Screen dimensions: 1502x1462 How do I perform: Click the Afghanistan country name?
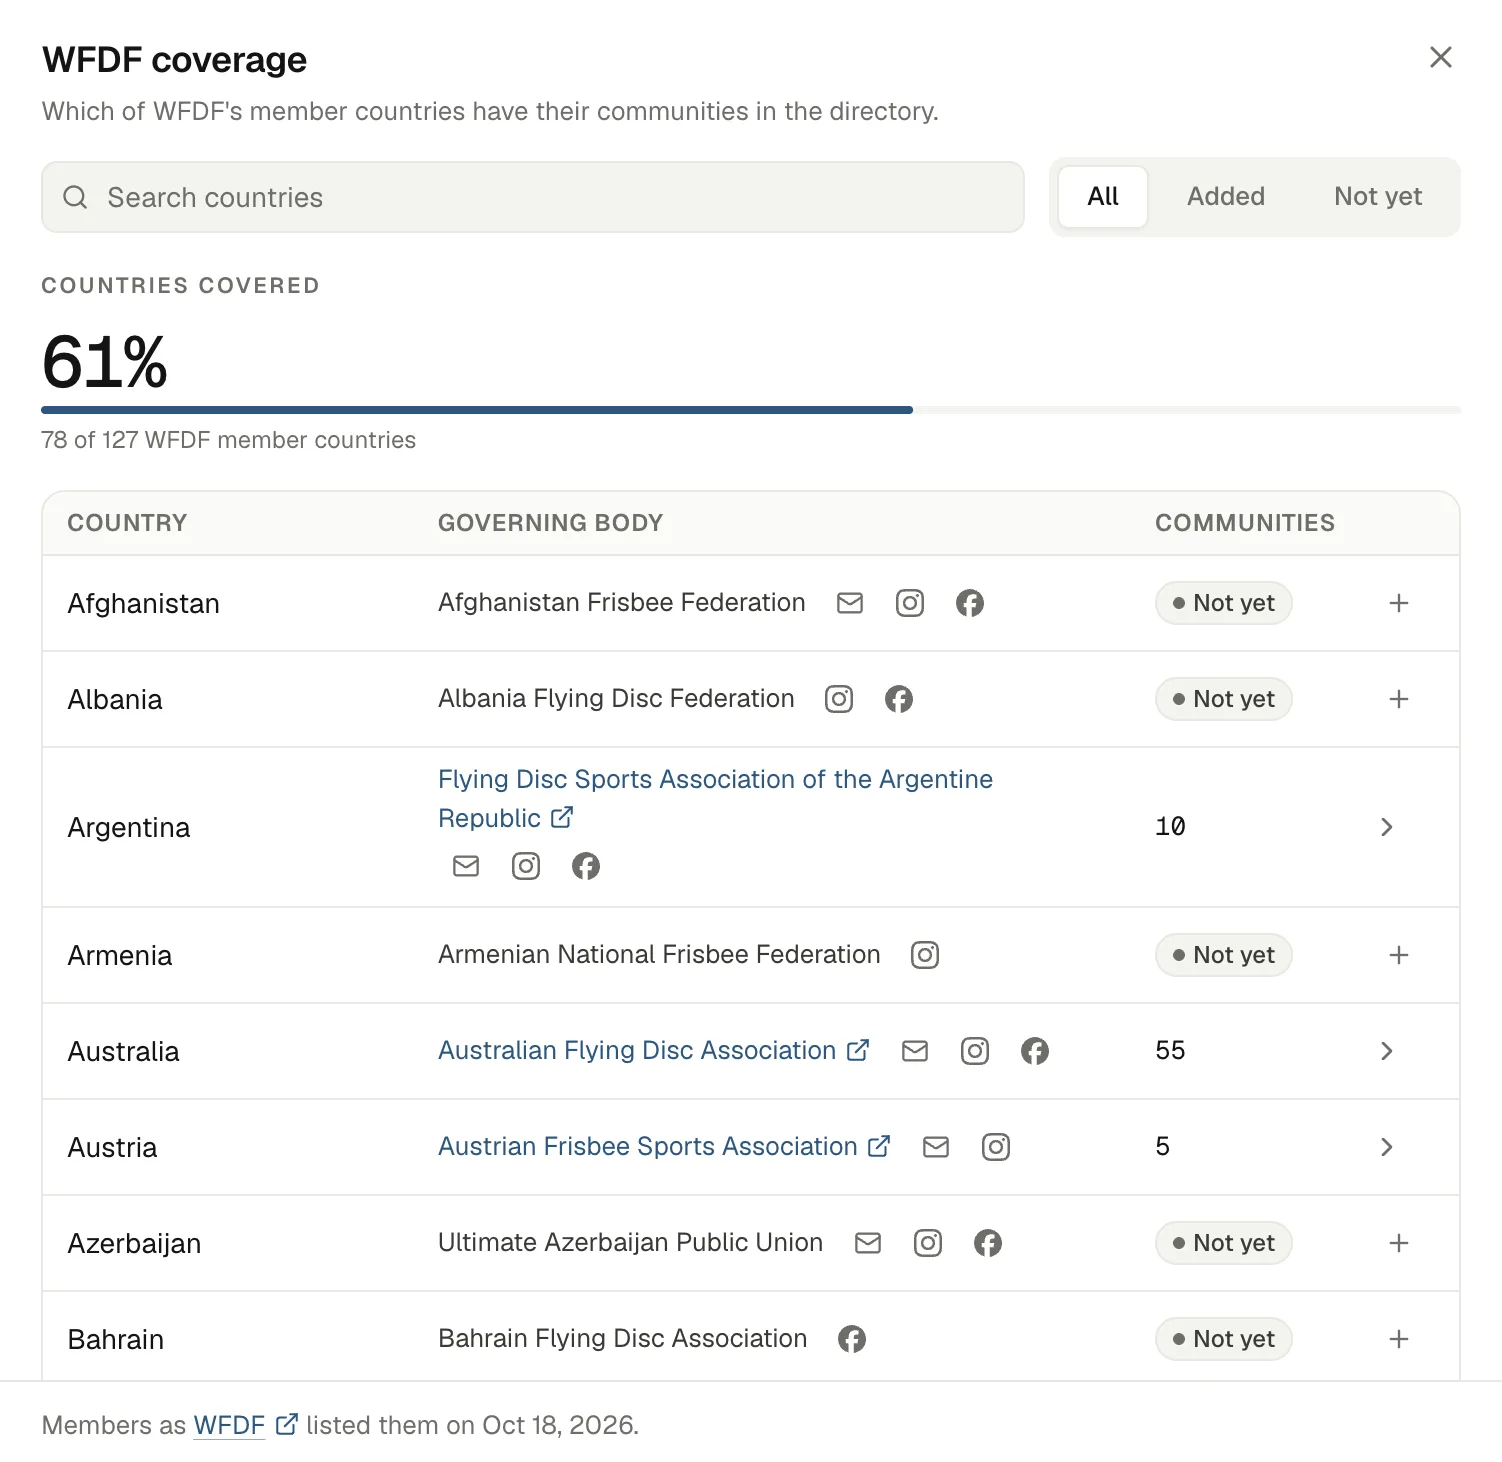tap(143, 603)
